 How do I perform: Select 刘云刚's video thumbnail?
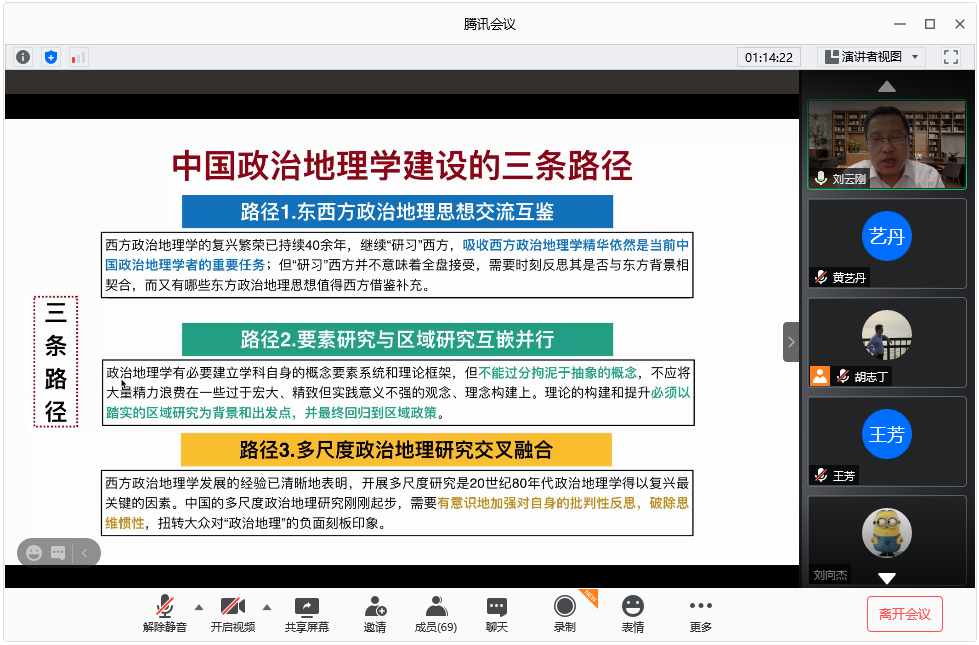(887, 144)
